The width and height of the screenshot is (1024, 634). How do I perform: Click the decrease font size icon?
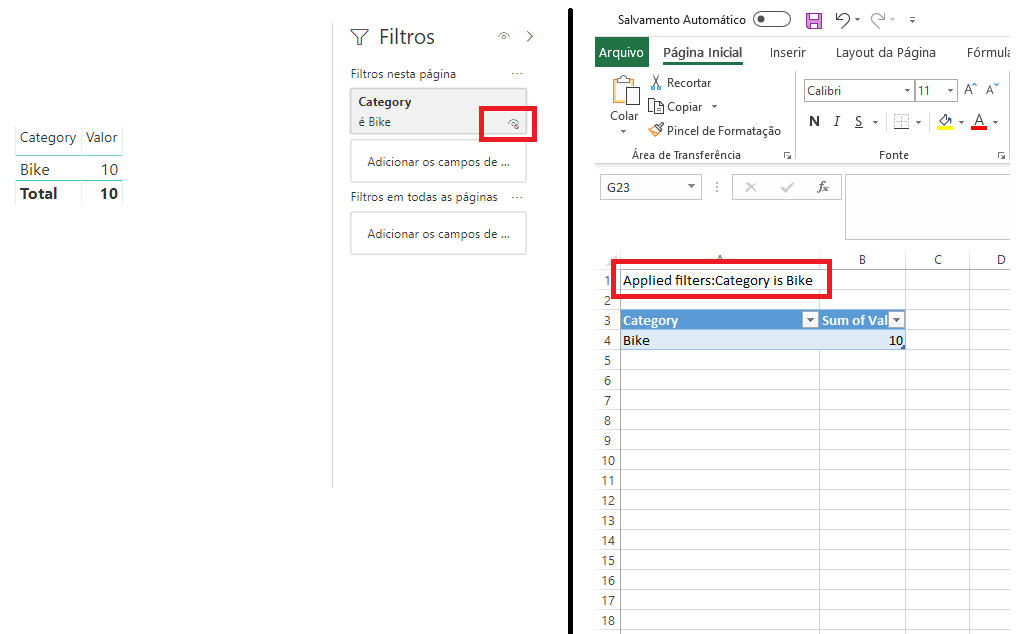coord(993,89)
